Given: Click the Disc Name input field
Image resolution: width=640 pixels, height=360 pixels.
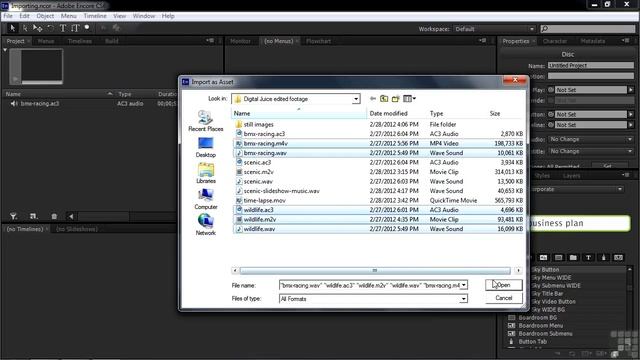Looking at the screenshot, I should click(591, 65).
